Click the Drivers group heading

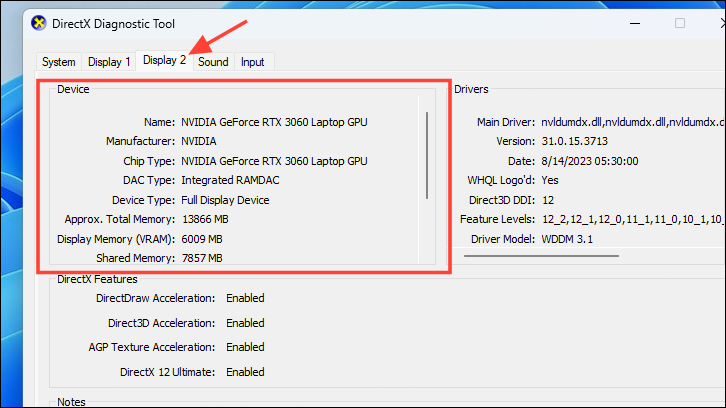coord(471,89)
